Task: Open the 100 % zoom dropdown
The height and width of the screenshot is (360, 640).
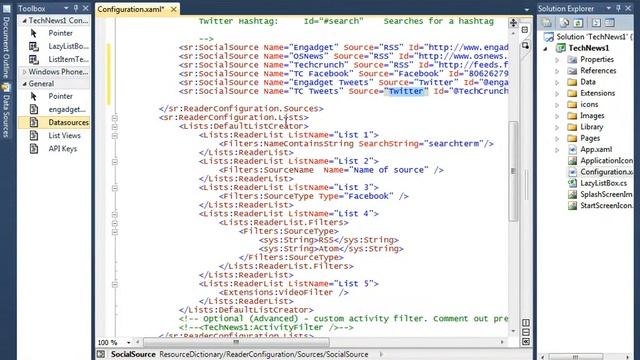Action: pyautogui.click(x=129, y=342)
